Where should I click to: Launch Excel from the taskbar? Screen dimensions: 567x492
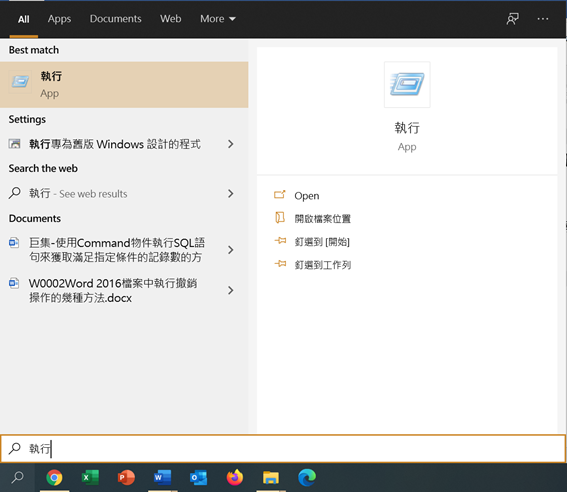[x=90, y=478]
